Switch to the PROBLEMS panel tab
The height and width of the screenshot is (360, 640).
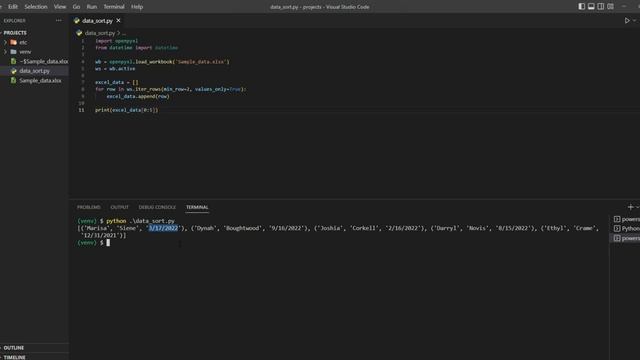(89, 207)
